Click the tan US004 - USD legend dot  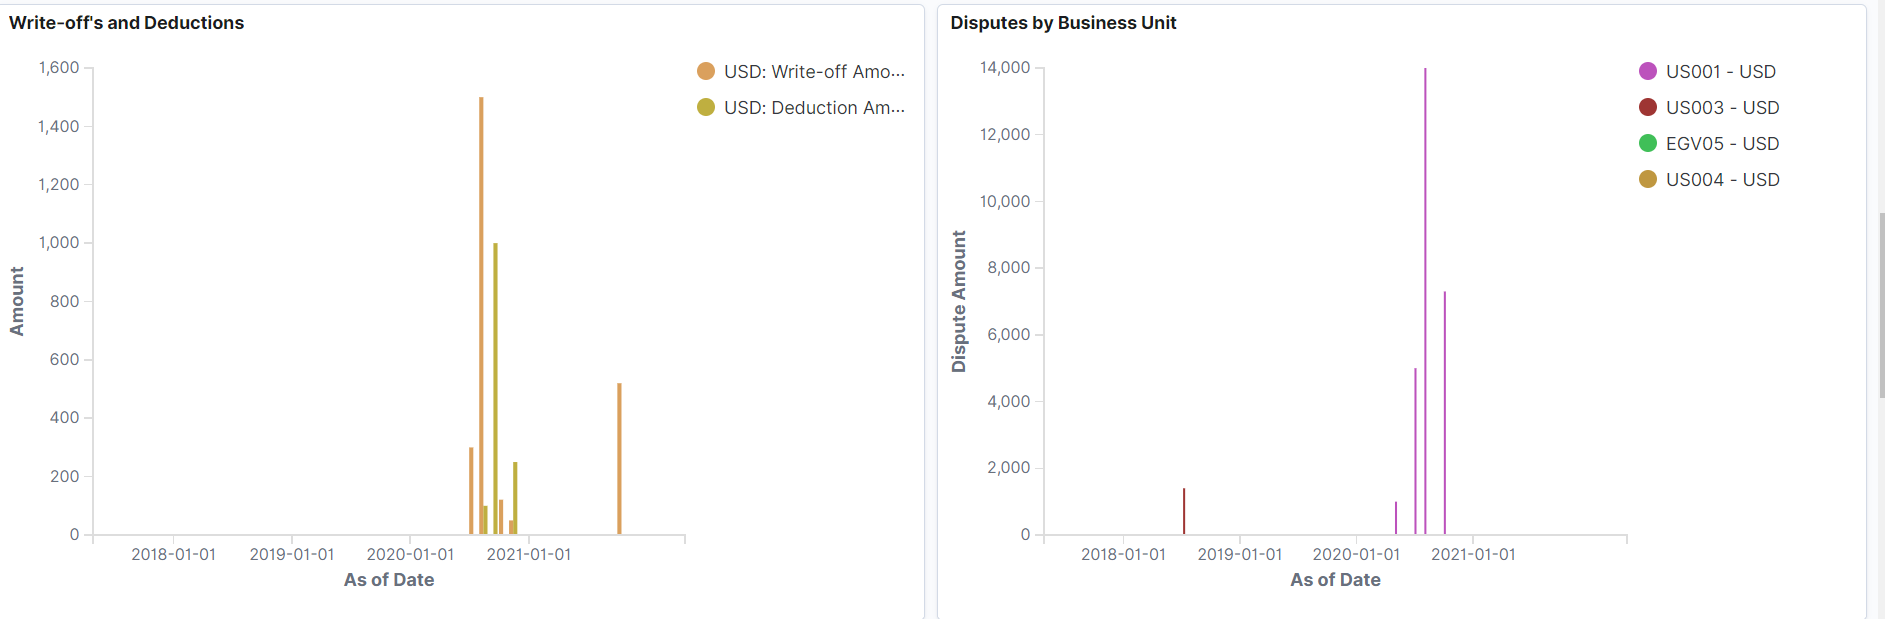click(x=1648, y=179)
